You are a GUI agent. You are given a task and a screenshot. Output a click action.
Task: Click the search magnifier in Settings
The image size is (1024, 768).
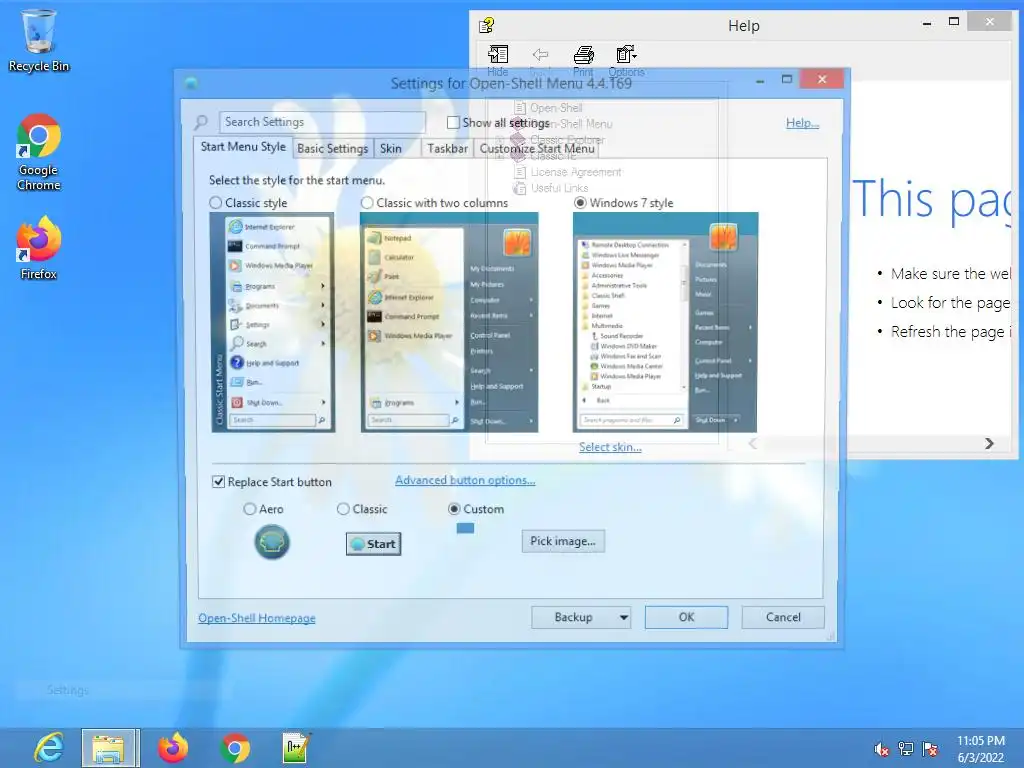(x=201, y=122)
